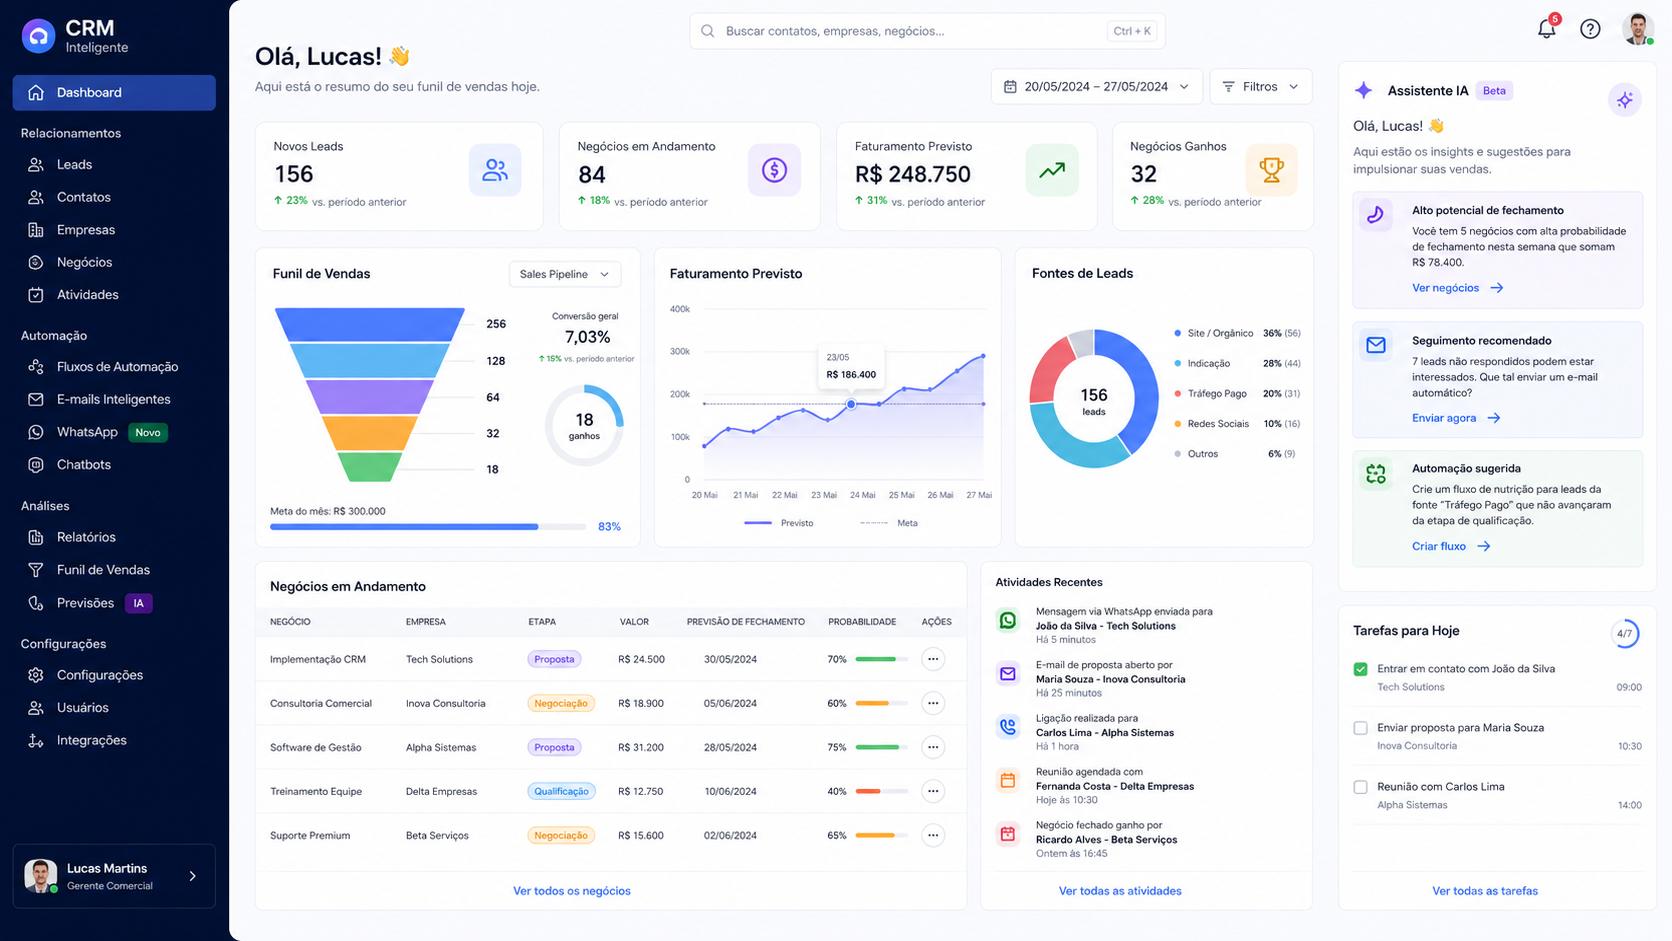Viewport: 1672px width, 941px height.
Task: Click the Negócios em Andamento dollar icon
Action: pyautogui.click(x=774, y=170)
